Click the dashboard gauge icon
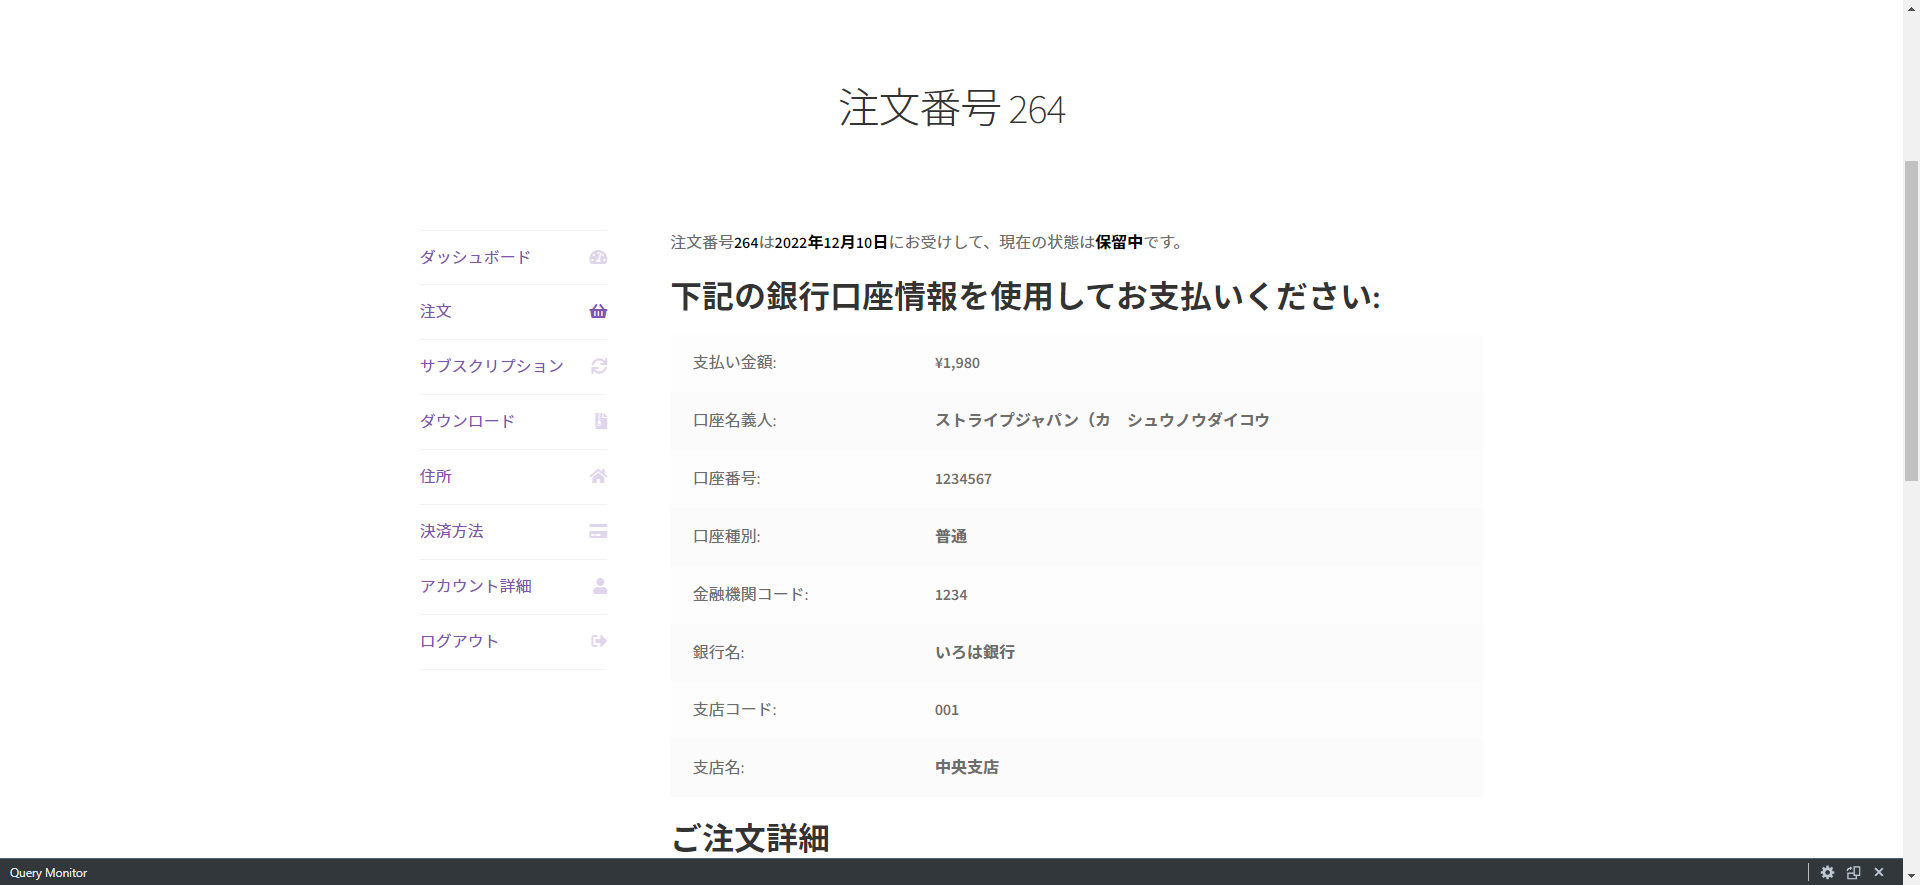 (x=598, y=257)
